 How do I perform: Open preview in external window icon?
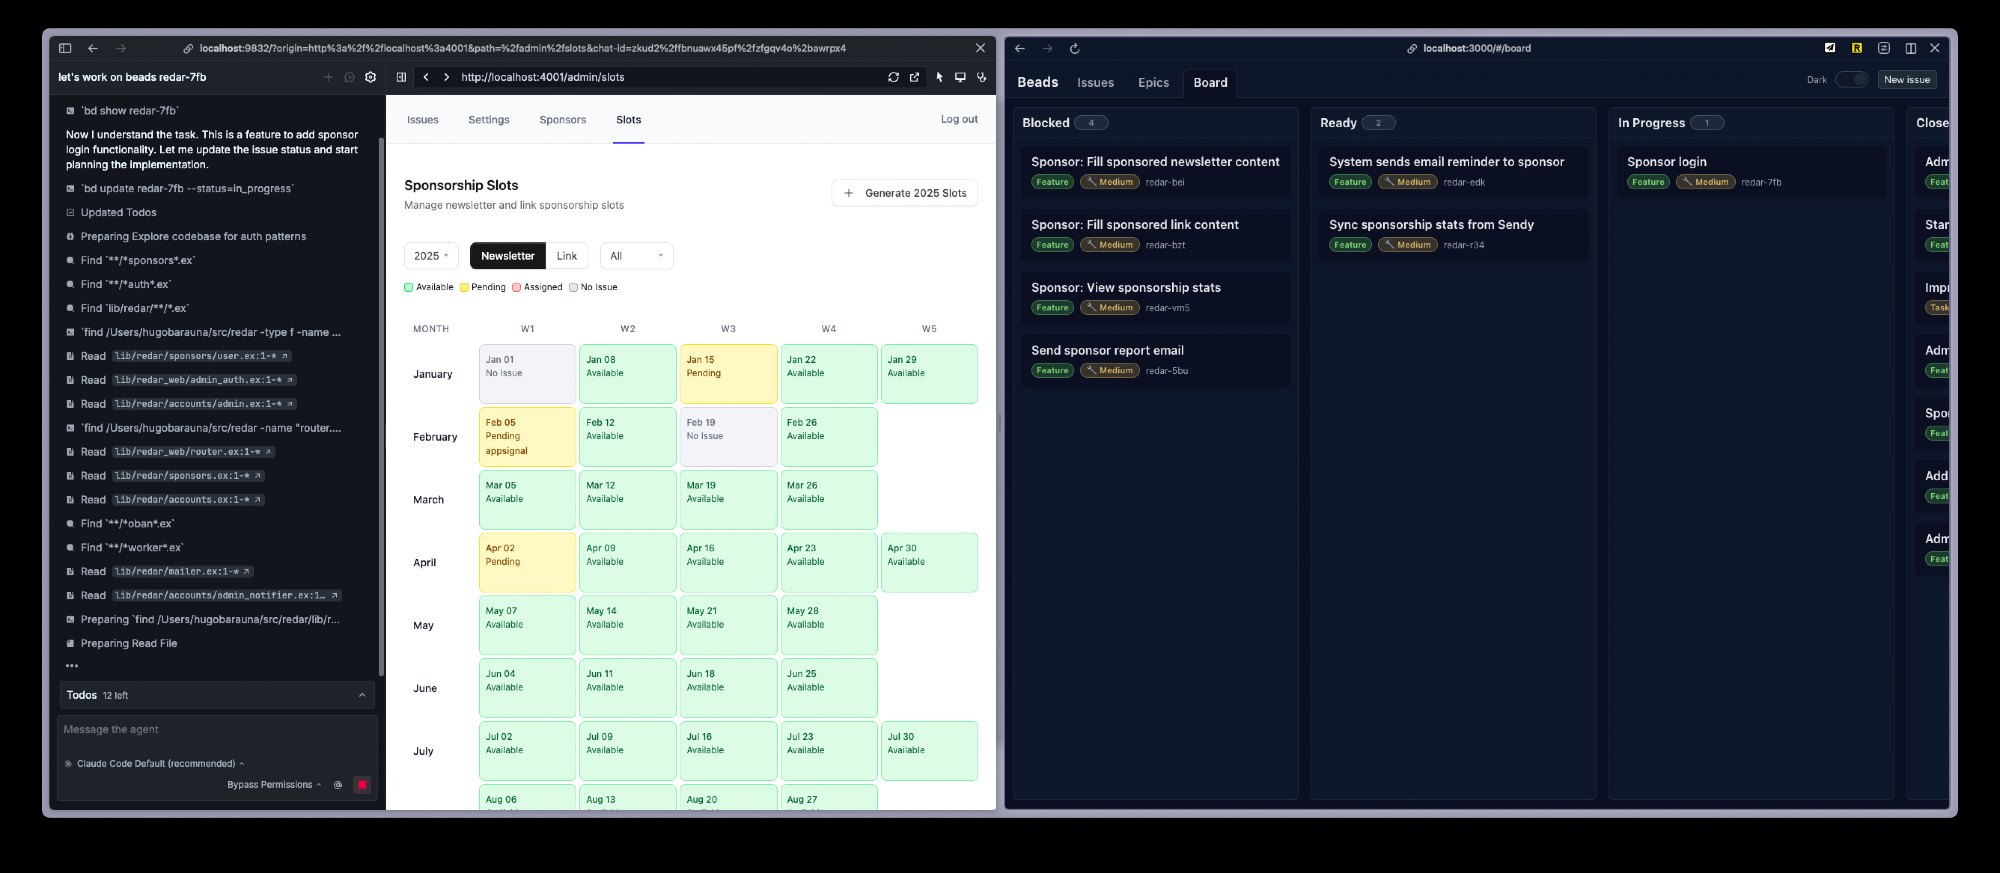[x=914, y=77]
